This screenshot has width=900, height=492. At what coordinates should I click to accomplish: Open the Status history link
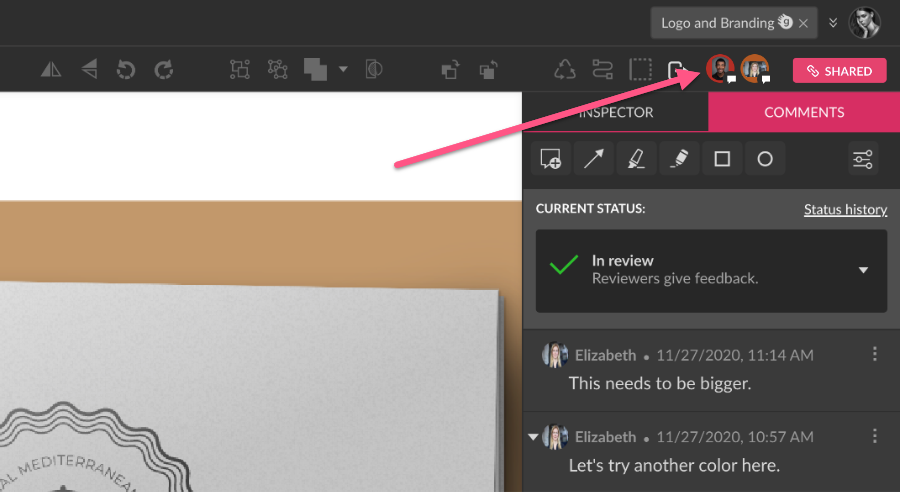tap(845, 209)
